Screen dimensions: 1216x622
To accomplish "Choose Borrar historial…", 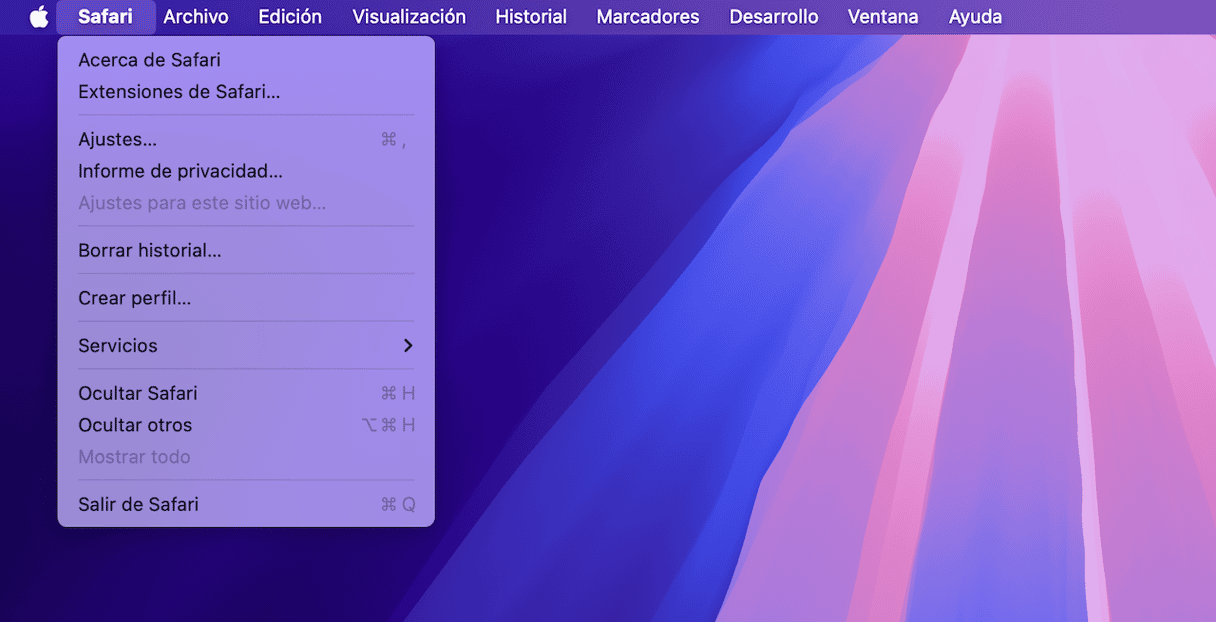I will (246, 250).
